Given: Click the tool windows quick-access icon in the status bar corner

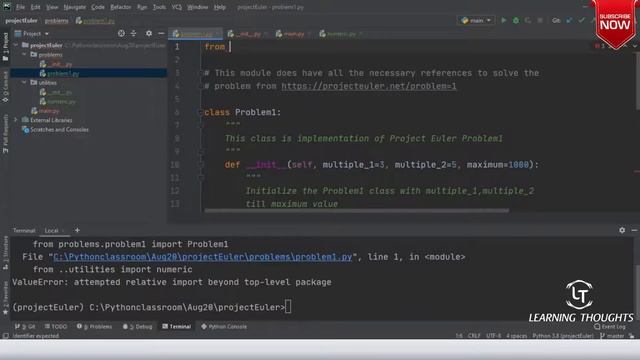Looking at the screenshot, I should pos(5,336).
